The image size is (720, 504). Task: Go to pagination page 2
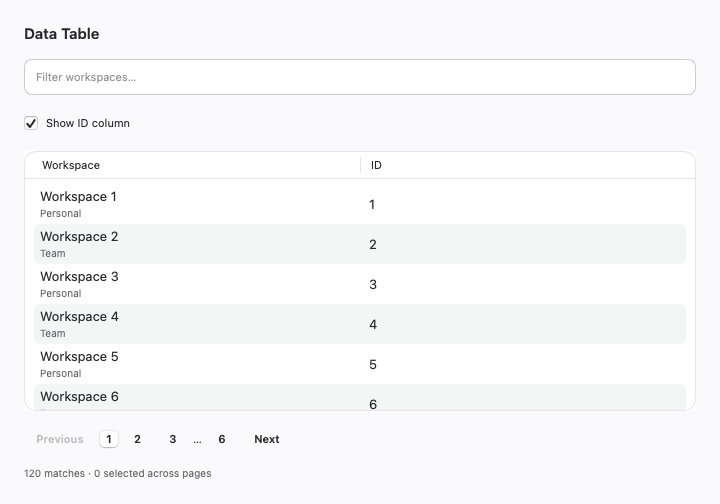pyautogui.click(x=137, y=439)
